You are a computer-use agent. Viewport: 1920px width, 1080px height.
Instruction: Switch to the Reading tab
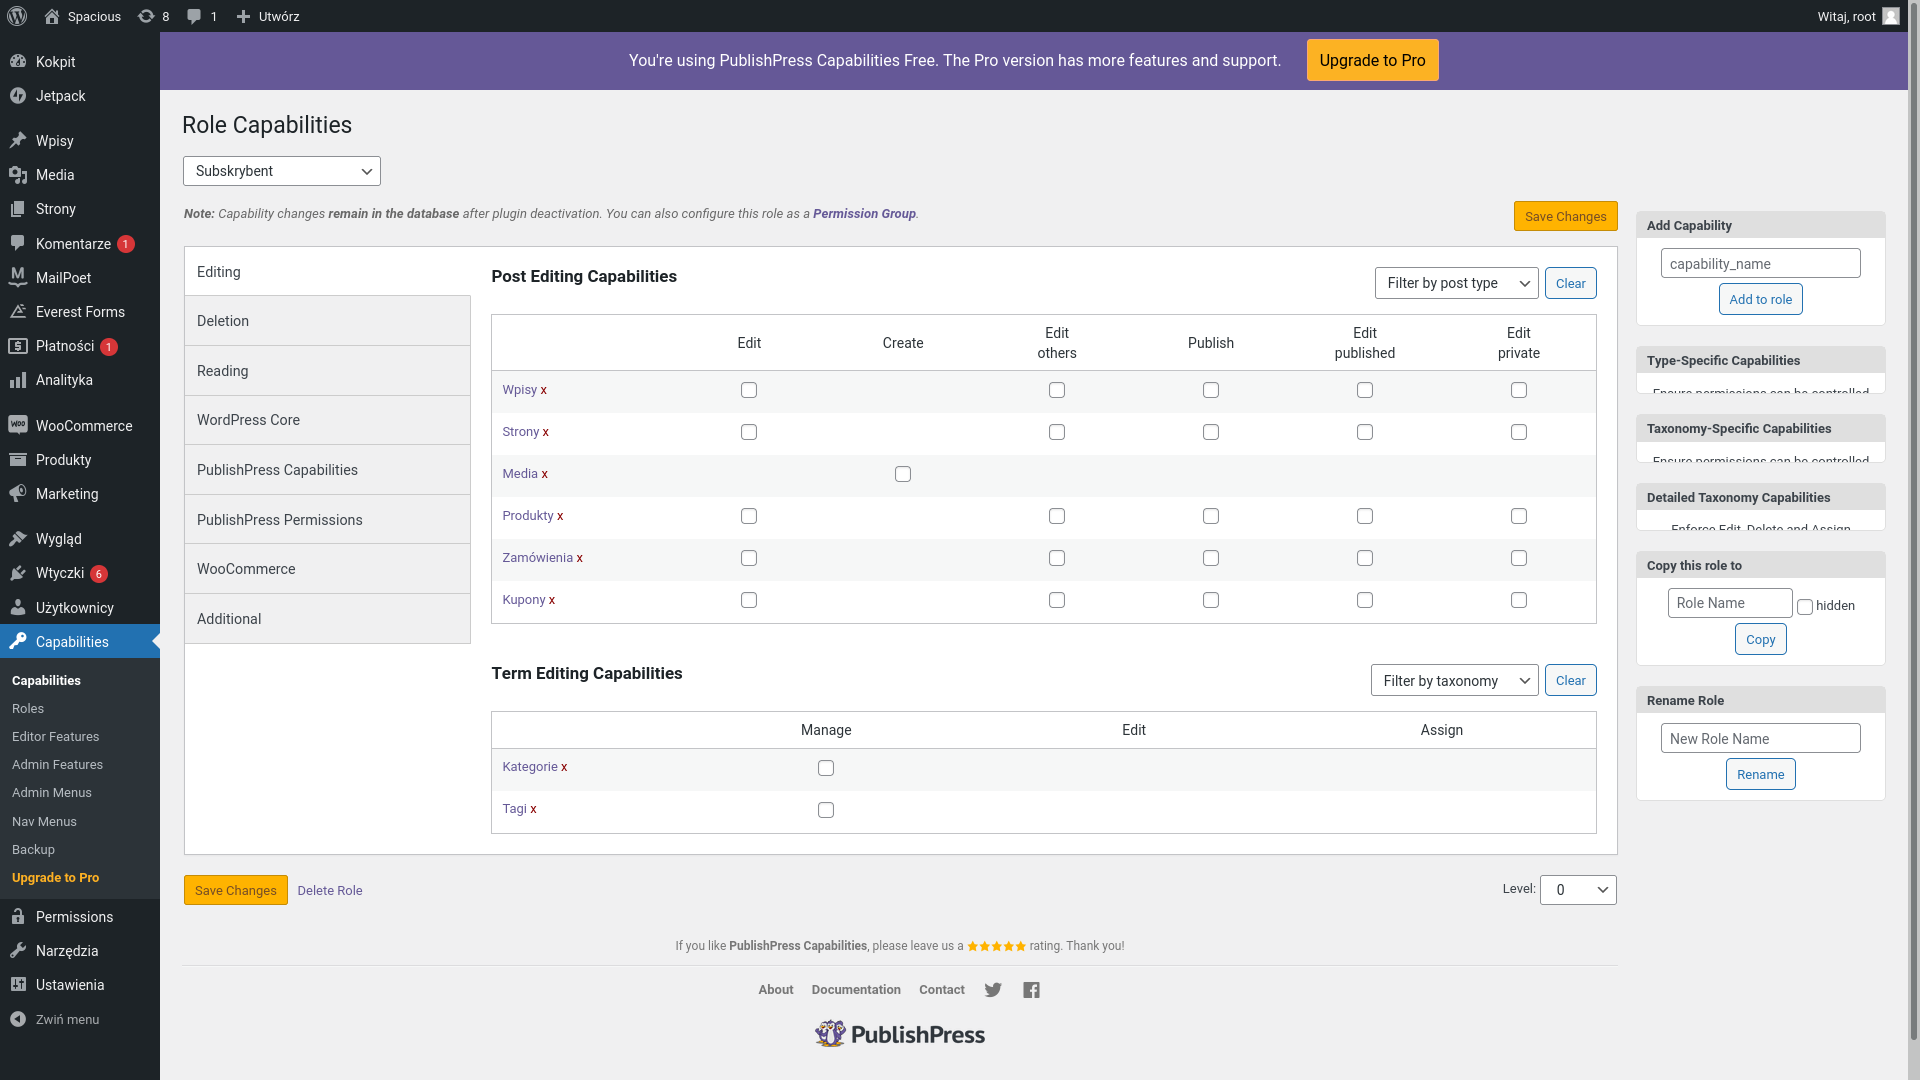[x=328, y=371]
